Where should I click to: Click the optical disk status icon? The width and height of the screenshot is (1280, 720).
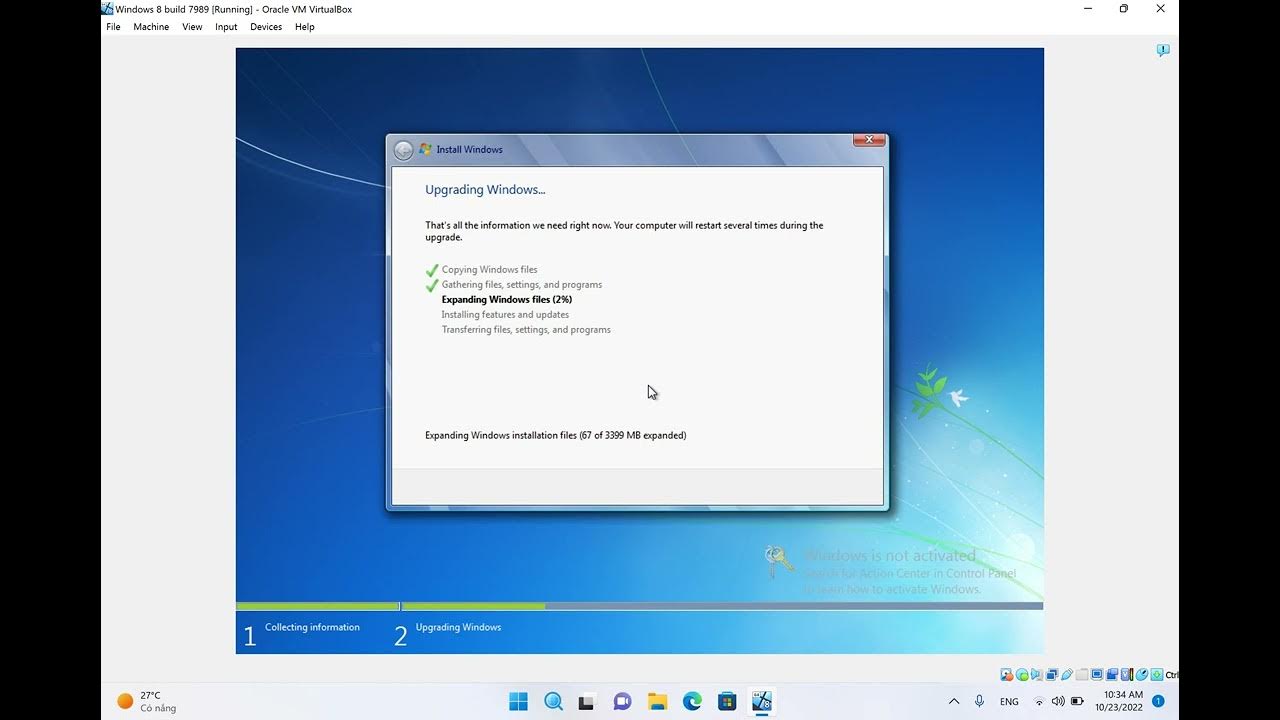point(1022,675)
